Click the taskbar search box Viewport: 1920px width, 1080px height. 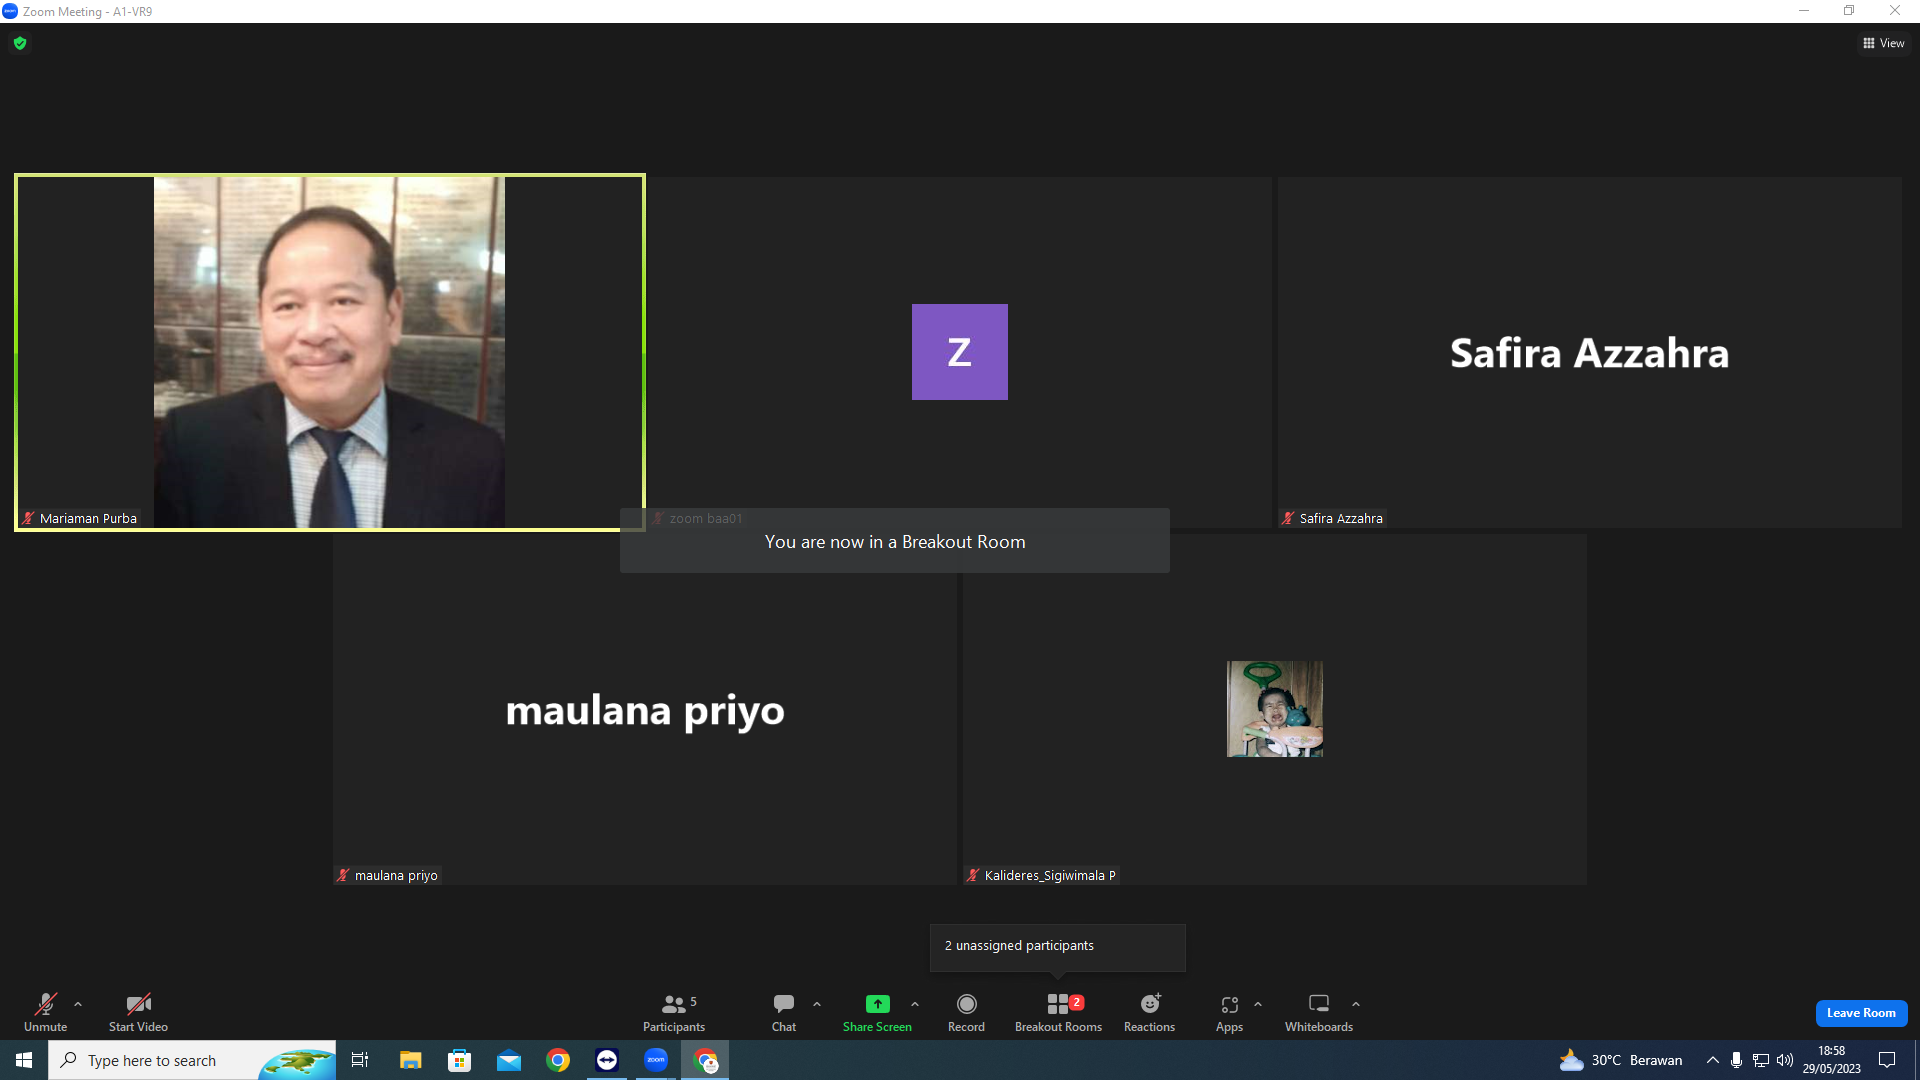pos(192,1060)
